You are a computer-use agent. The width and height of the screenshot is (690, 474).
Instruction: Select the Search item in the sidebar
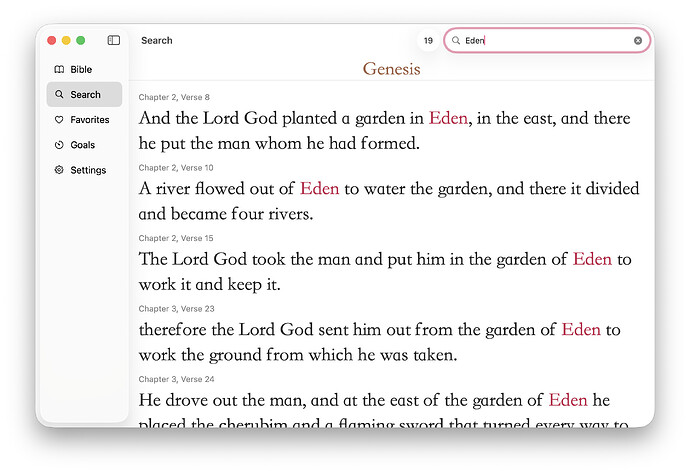point(84,95)
